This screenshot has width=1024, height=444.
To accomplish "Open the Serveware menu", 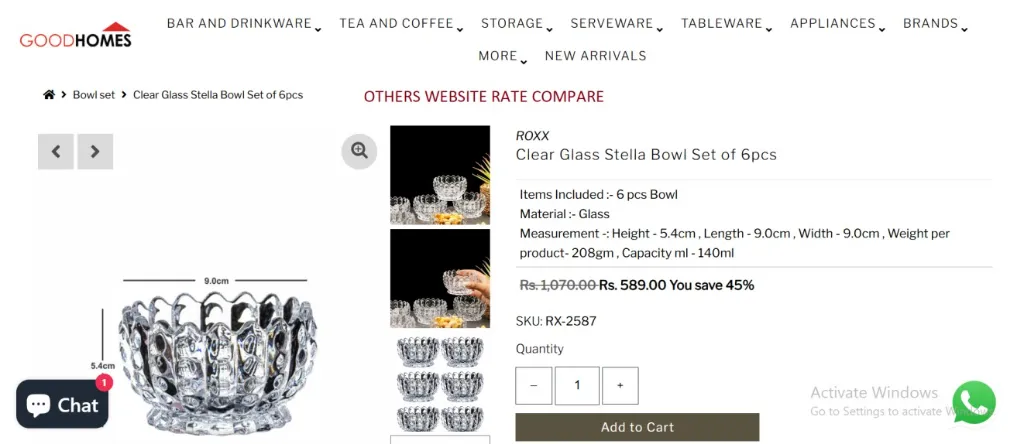I will point(615,24).
